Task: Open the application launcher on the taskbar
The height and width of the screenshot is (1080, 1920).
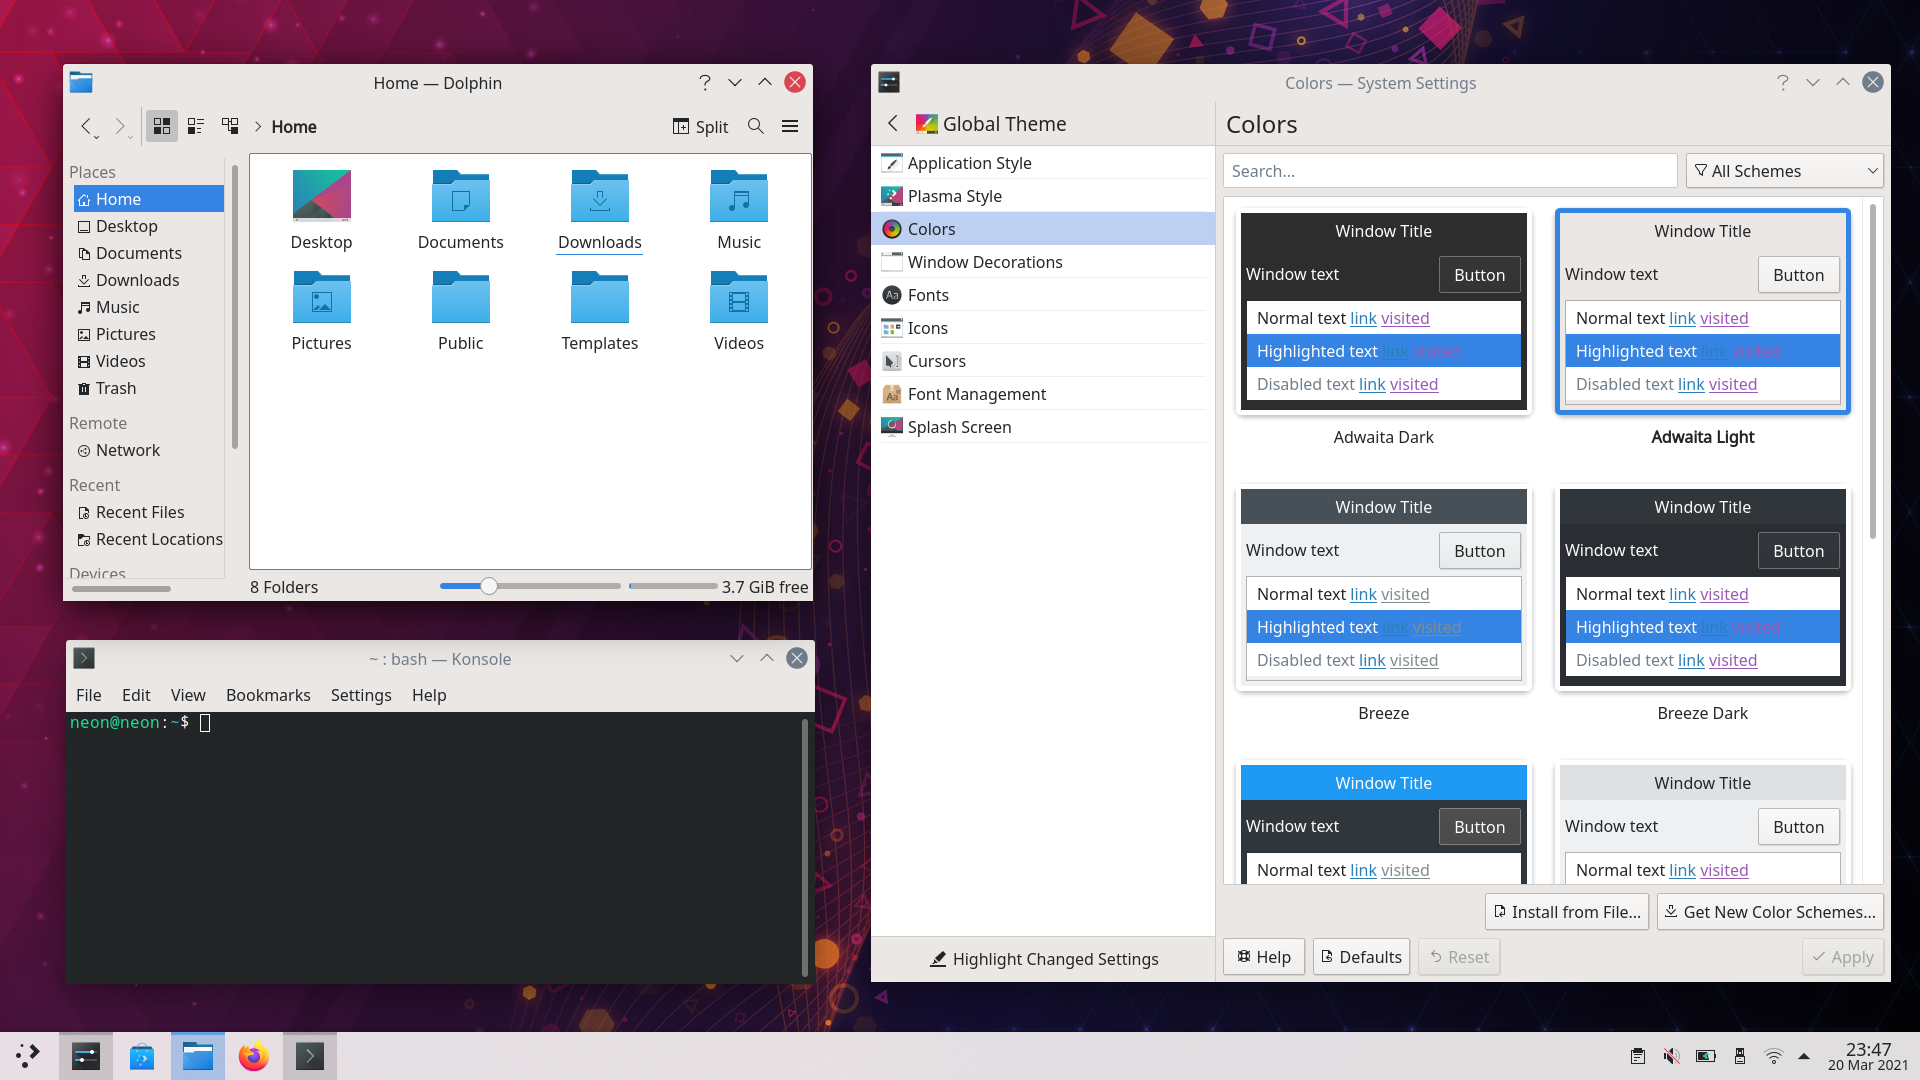Action: click(x=28, y=1055)
